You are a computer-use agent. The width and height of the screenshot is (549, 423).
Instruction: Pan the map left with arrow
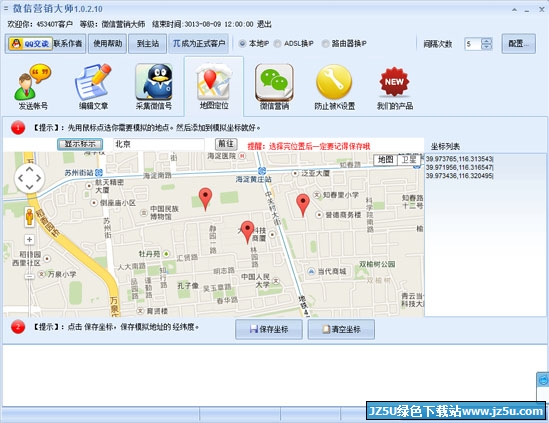coord(21,178)
